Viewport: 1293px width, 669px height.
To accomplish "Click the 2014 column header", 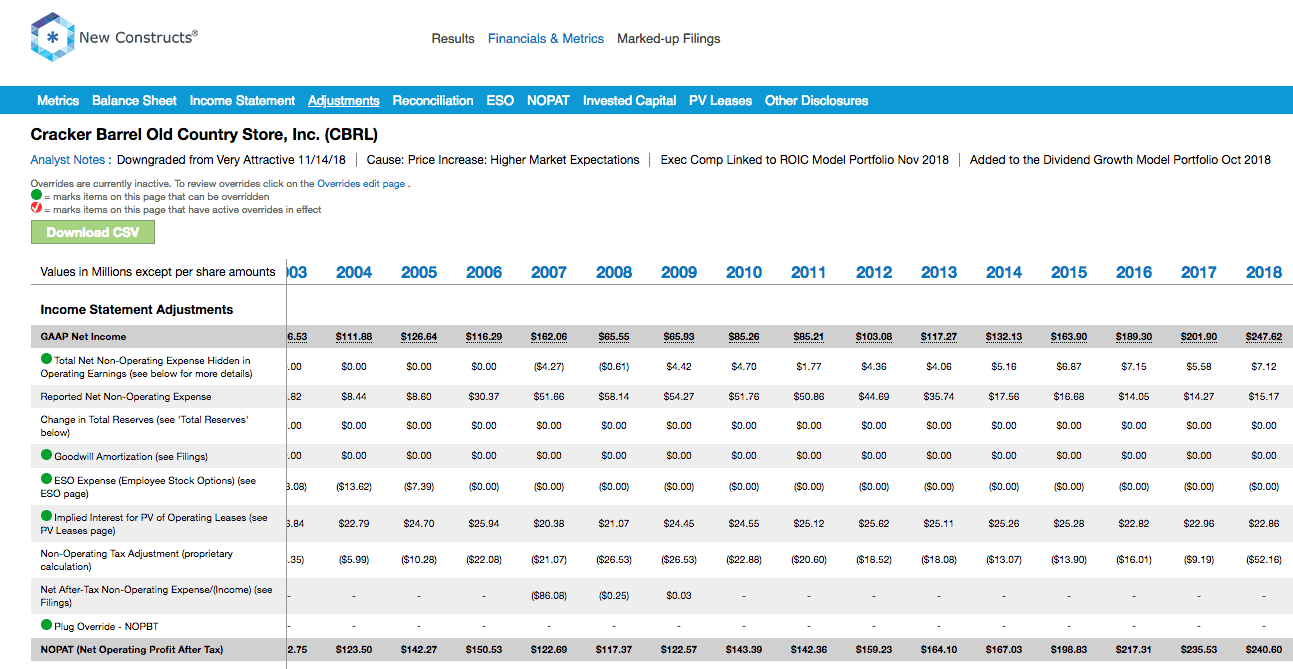I will 1004,272.
